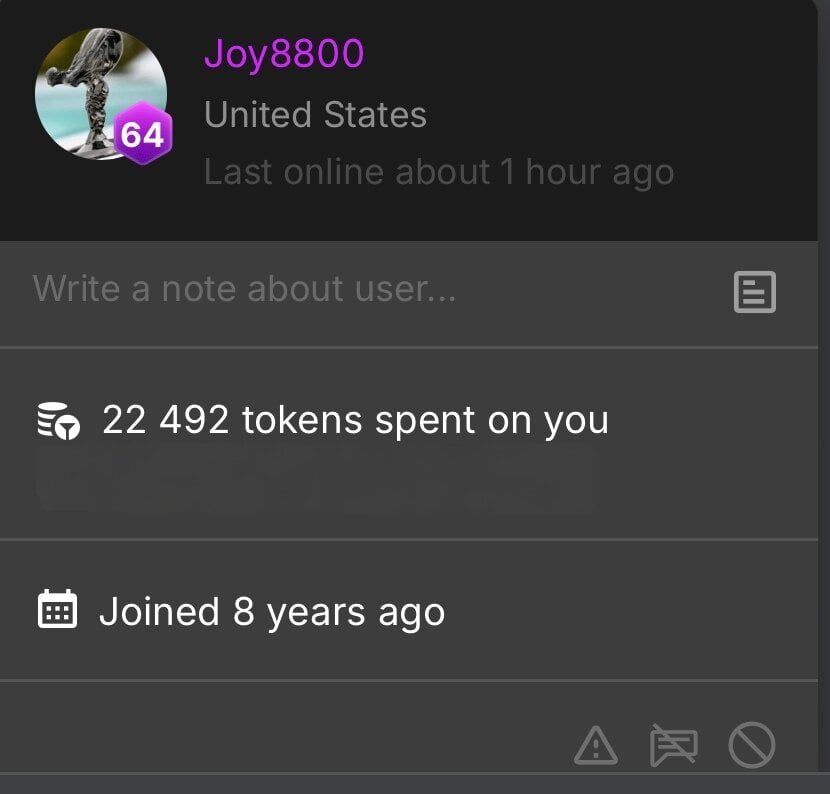The image size is (830, 794).
Task: Click the Last online about 1 hour ago text
Action: click(x=438, y=172)
